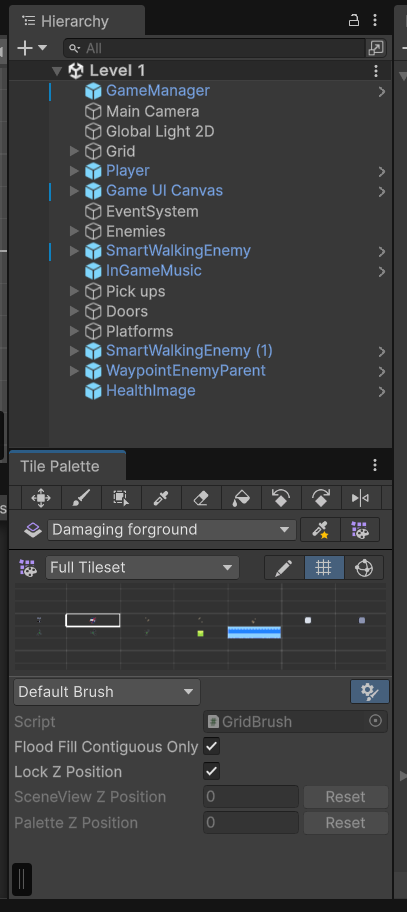Reset the SceneView Z Position
Viewport: 407px width, 912px height.
345,797
